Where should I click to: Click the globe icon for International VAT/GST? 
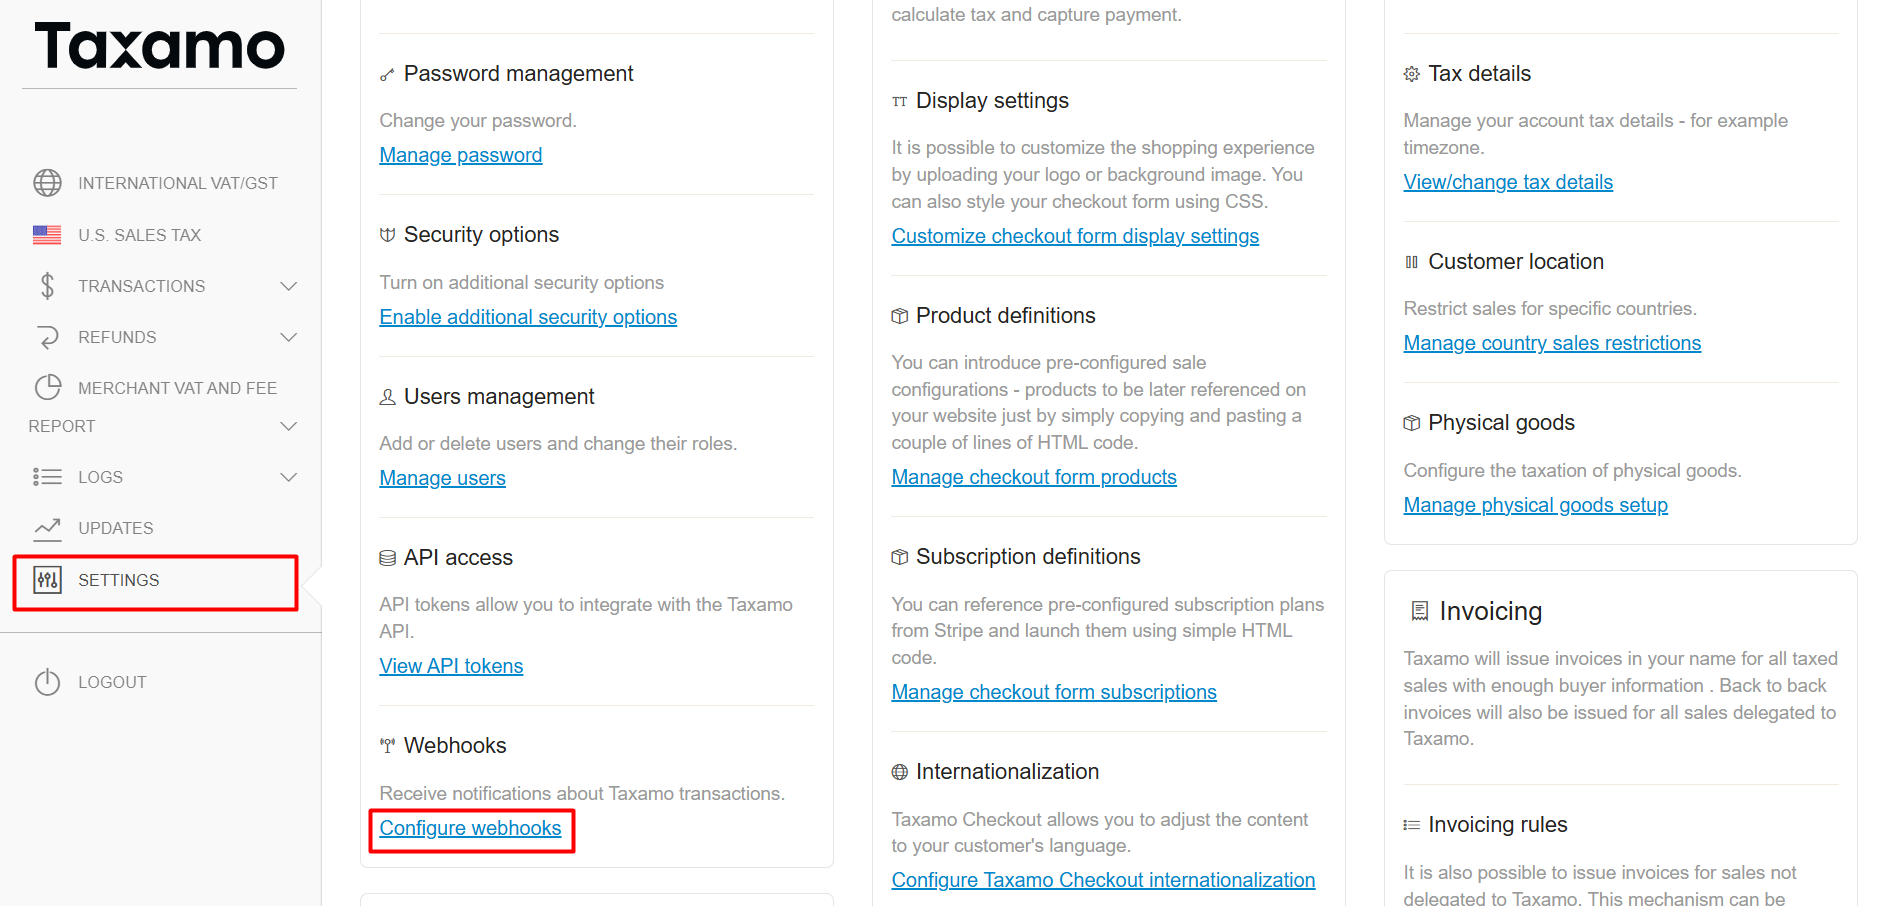point(47,183)
